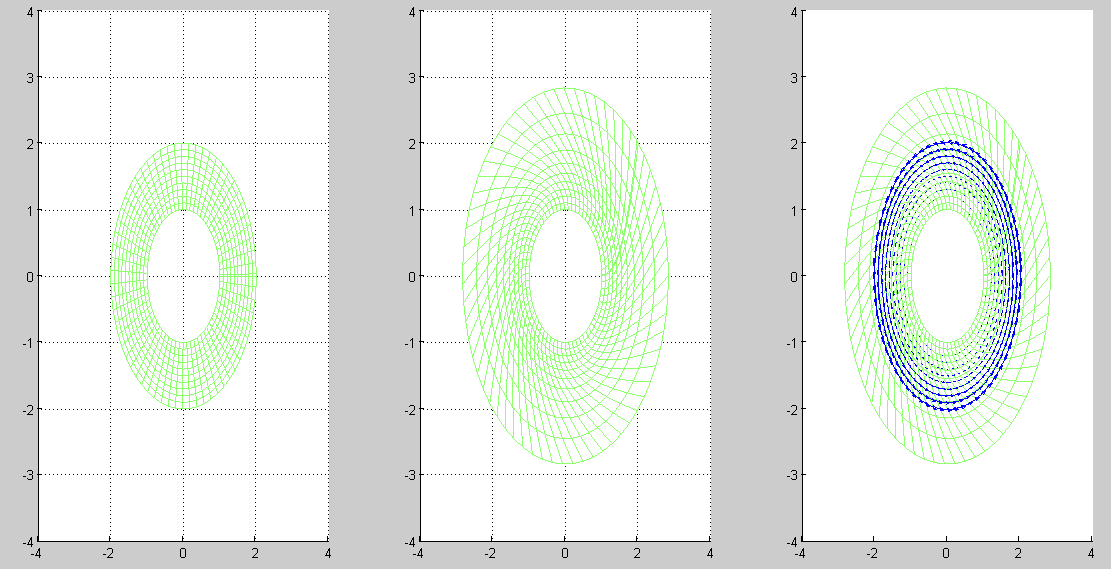The height and width of the screenshot is (569, 1111).
Task: Select x-axis tick label -4 under the middle plot
Action: click(x=417, y=552)
